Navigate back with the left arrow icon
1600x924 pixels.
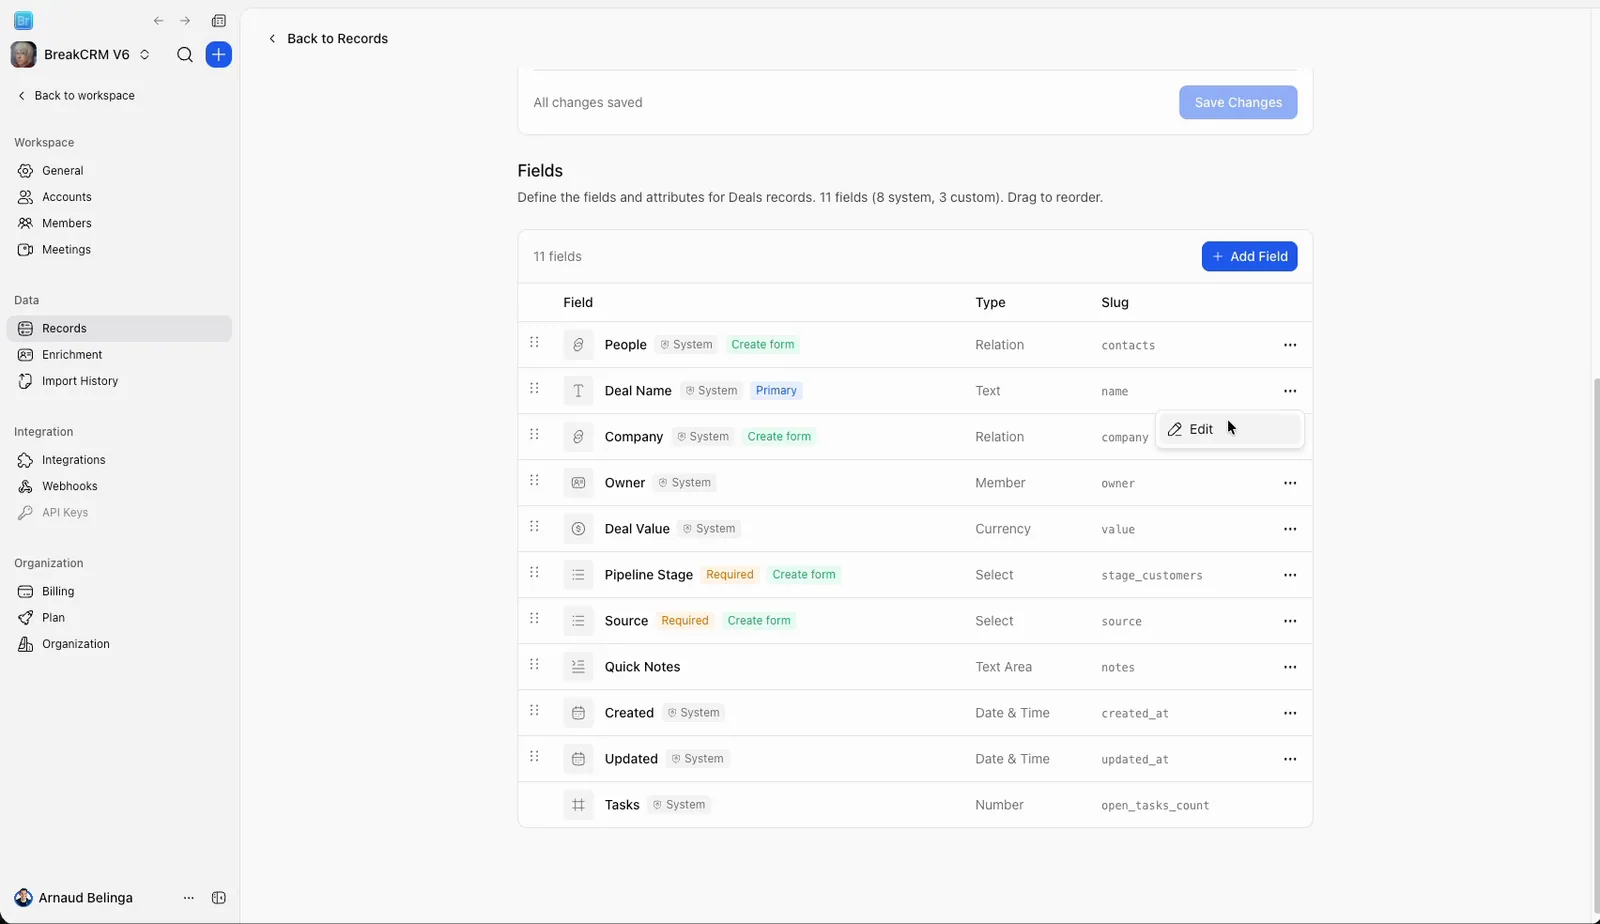point(158,21)
